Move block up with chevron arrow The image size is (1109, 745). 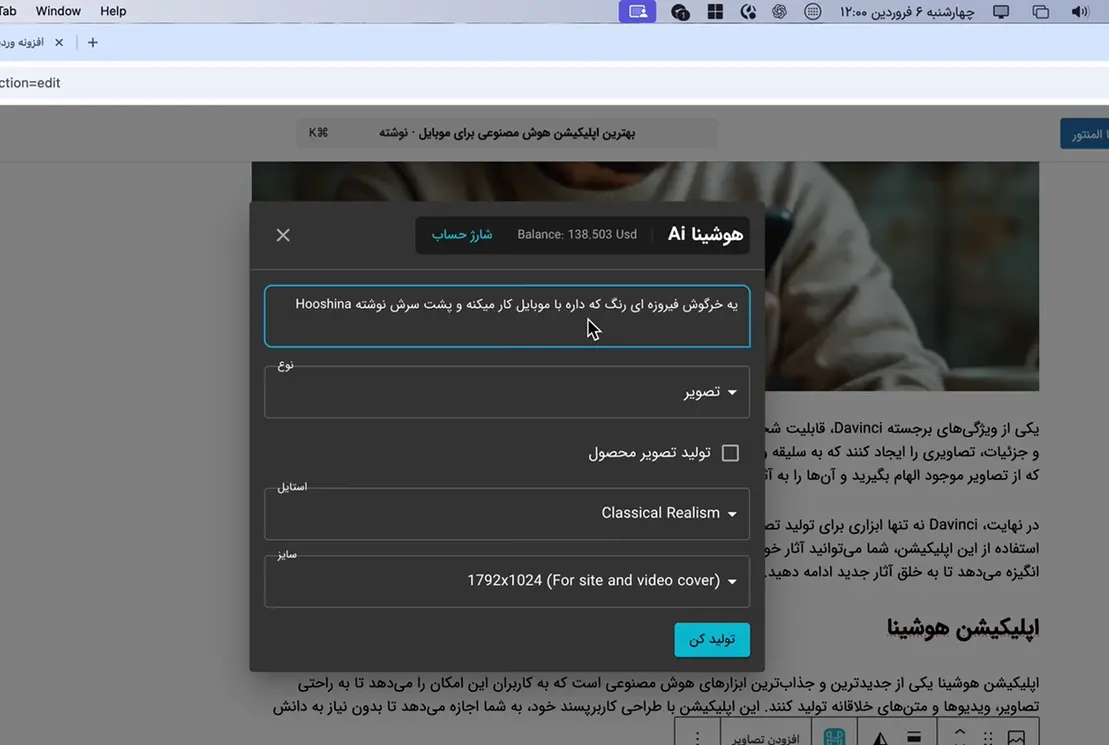click(x=960, y=731)
